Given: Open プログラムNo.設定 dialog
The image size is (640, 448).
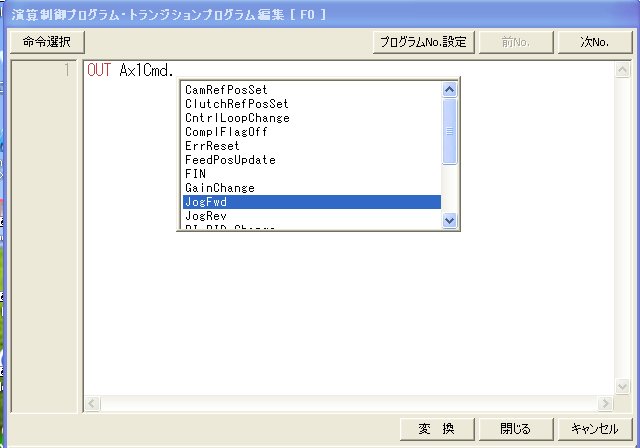Looking at the screenshot, I should pyautogui.click(x=421, y=42).
